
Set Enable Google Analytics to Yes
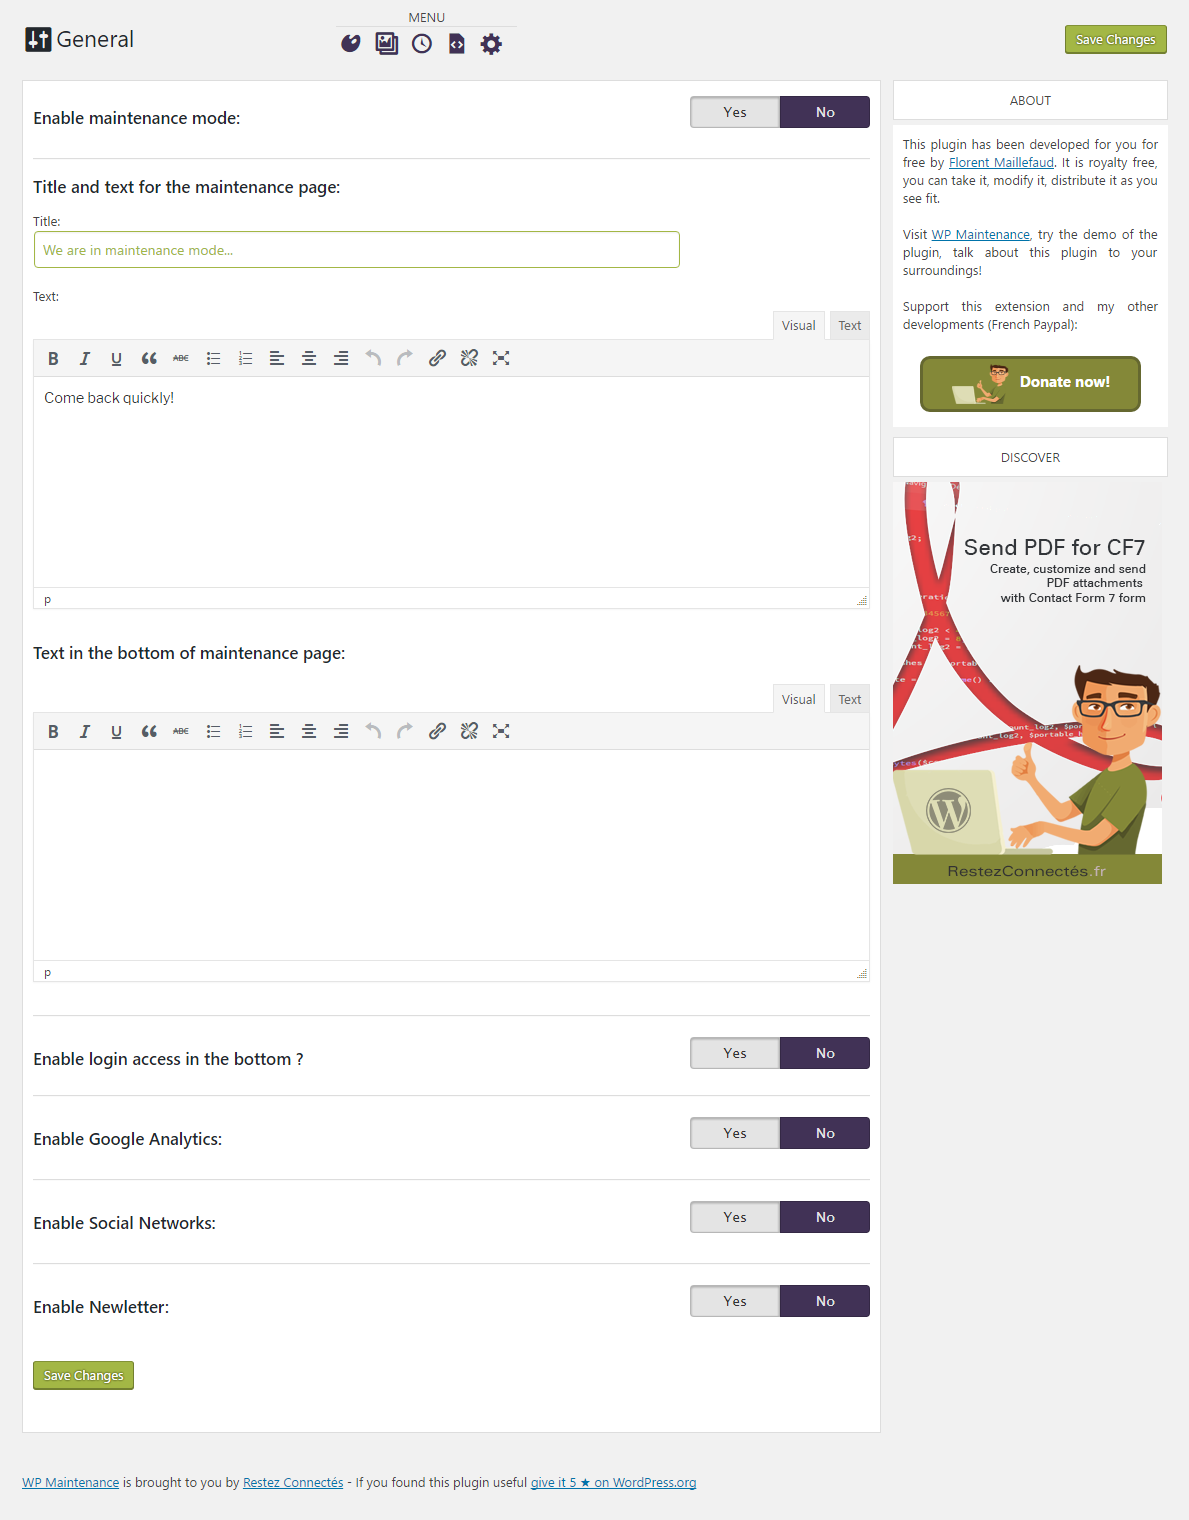(x=735, y=1133)
